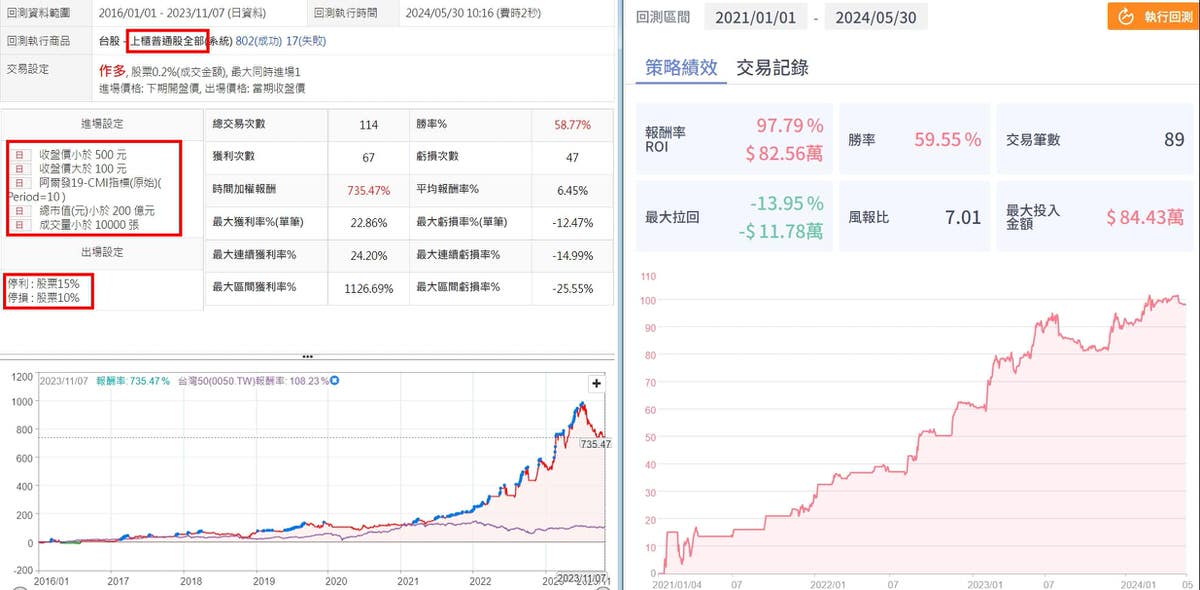Click the 上櫃普通股全部 product text

(168, 41)
